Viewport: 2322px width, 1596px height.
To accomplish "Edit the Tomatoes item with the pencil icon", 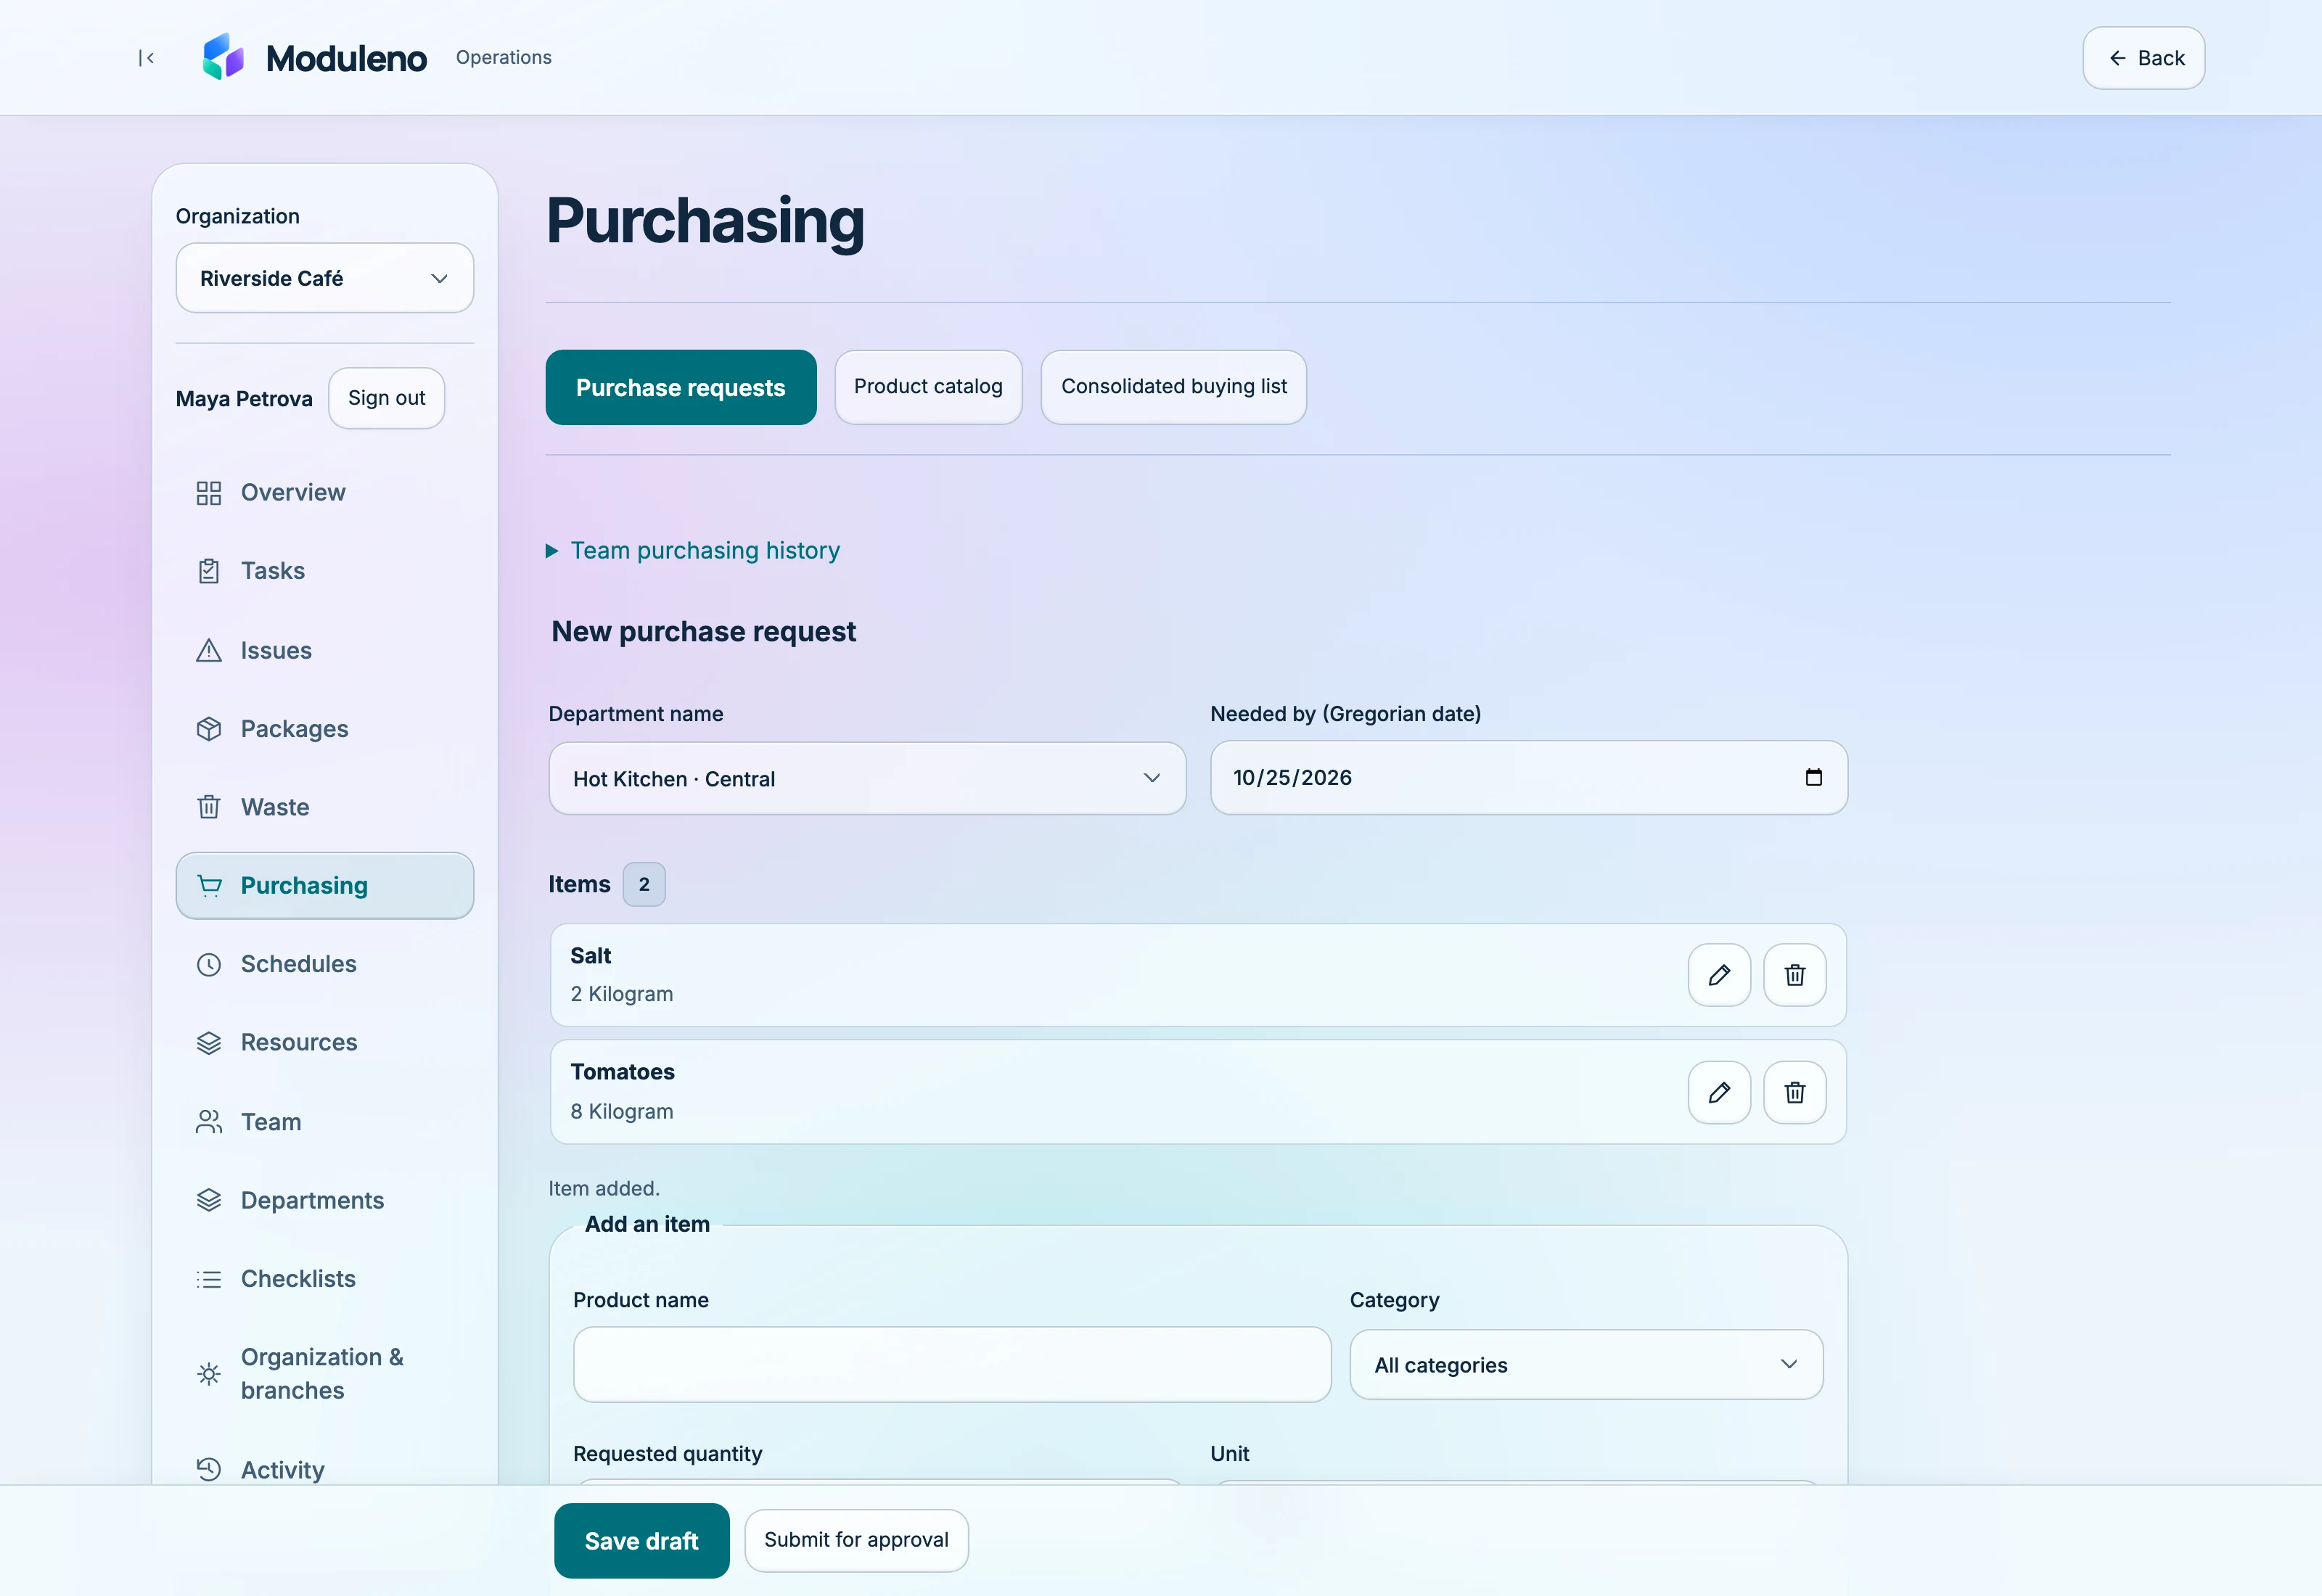I will [x=1719, y=1092].
